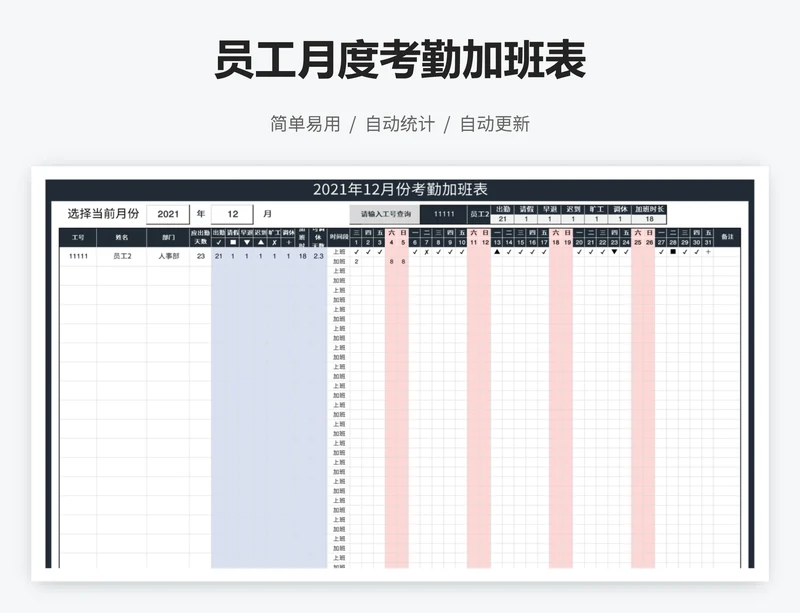Click overtime value 2 under day 1

tap(356, 261)
